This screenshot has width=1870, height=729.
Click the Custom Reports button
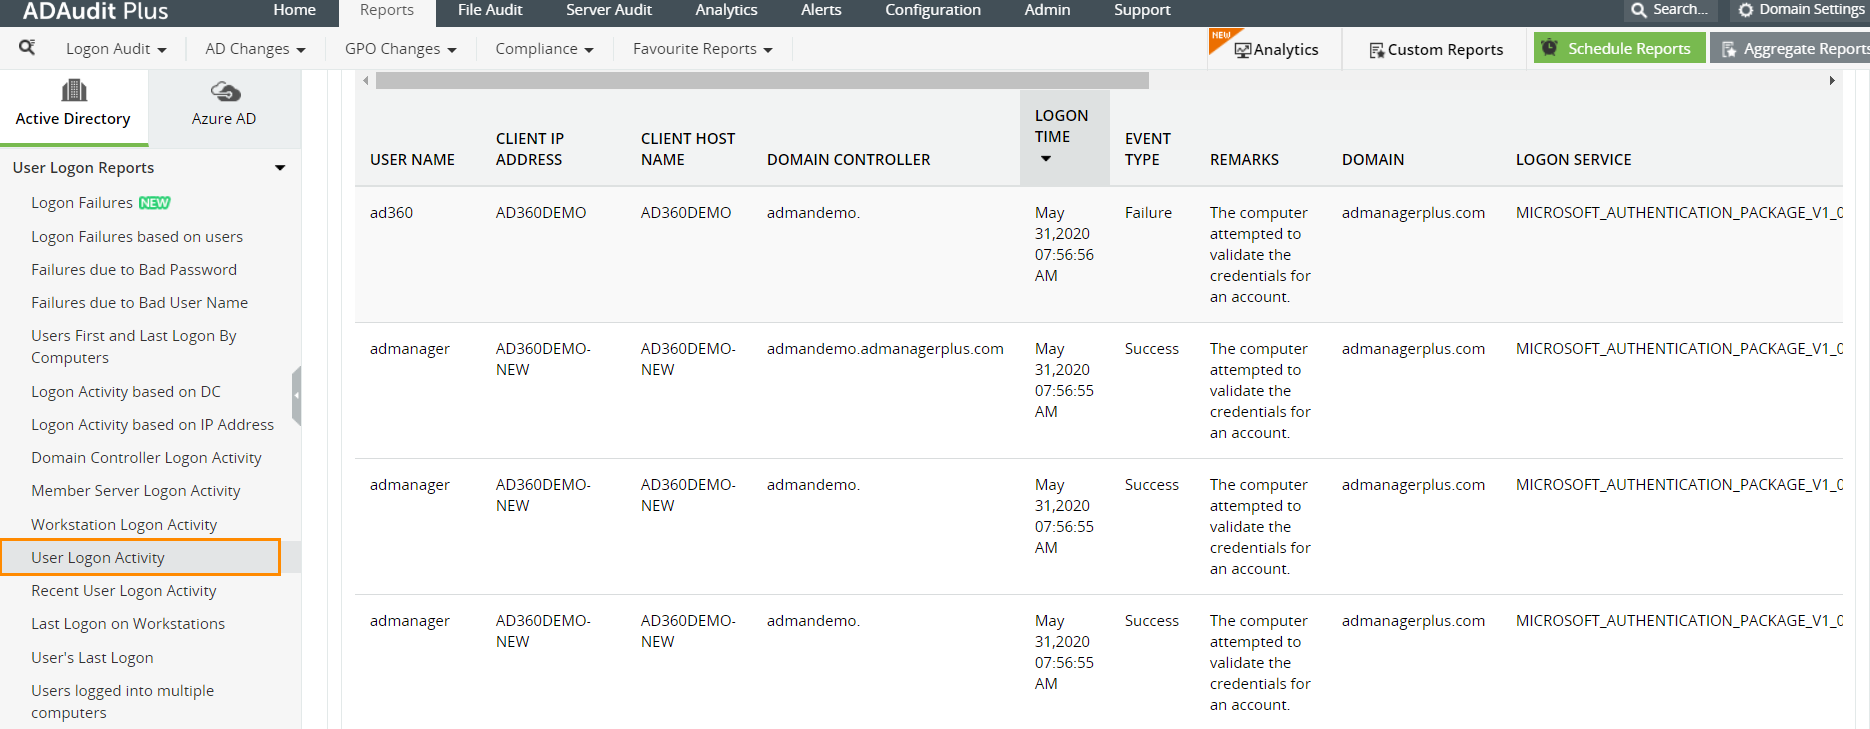point(1436,49)
